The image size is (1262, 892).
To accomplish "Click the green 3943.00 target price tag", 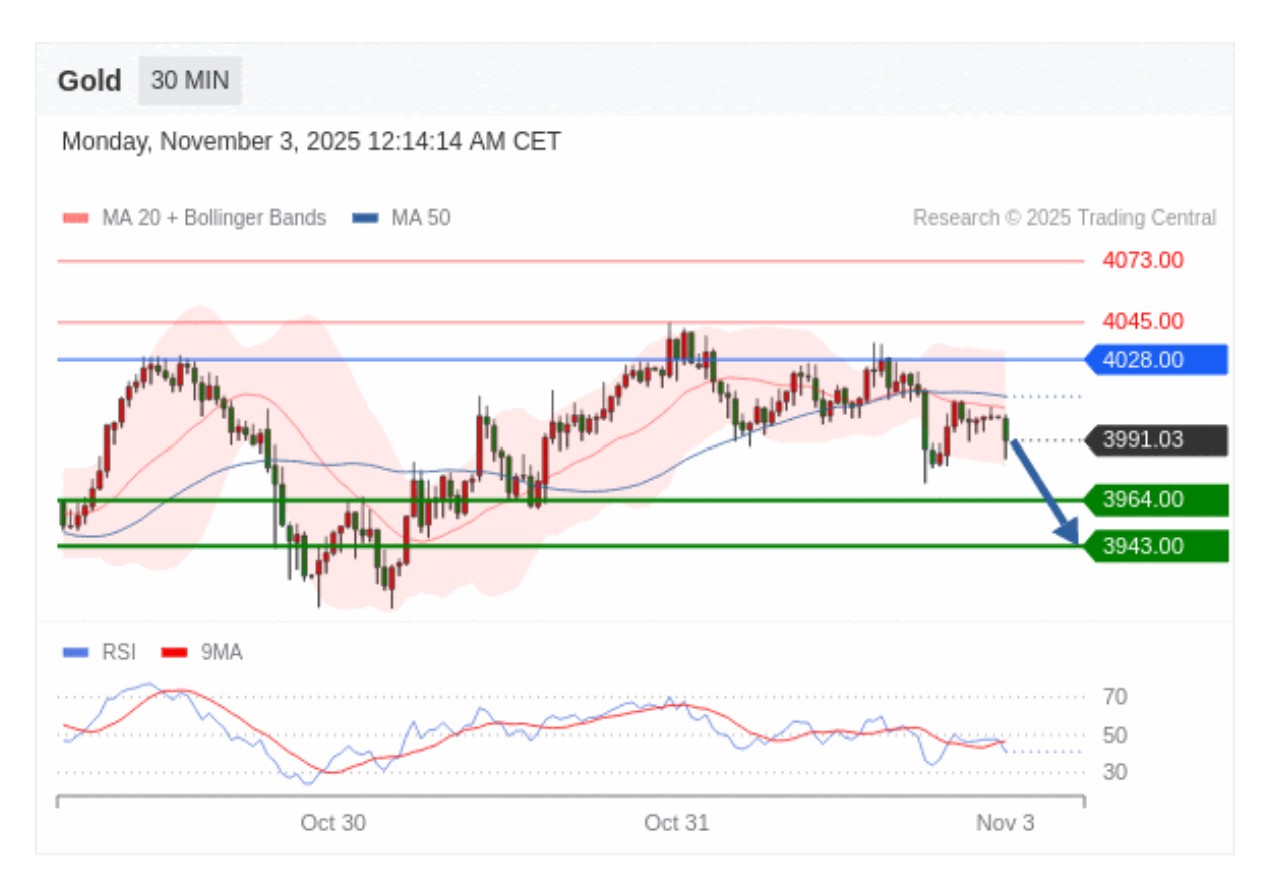I will (x=1155, y=546).
